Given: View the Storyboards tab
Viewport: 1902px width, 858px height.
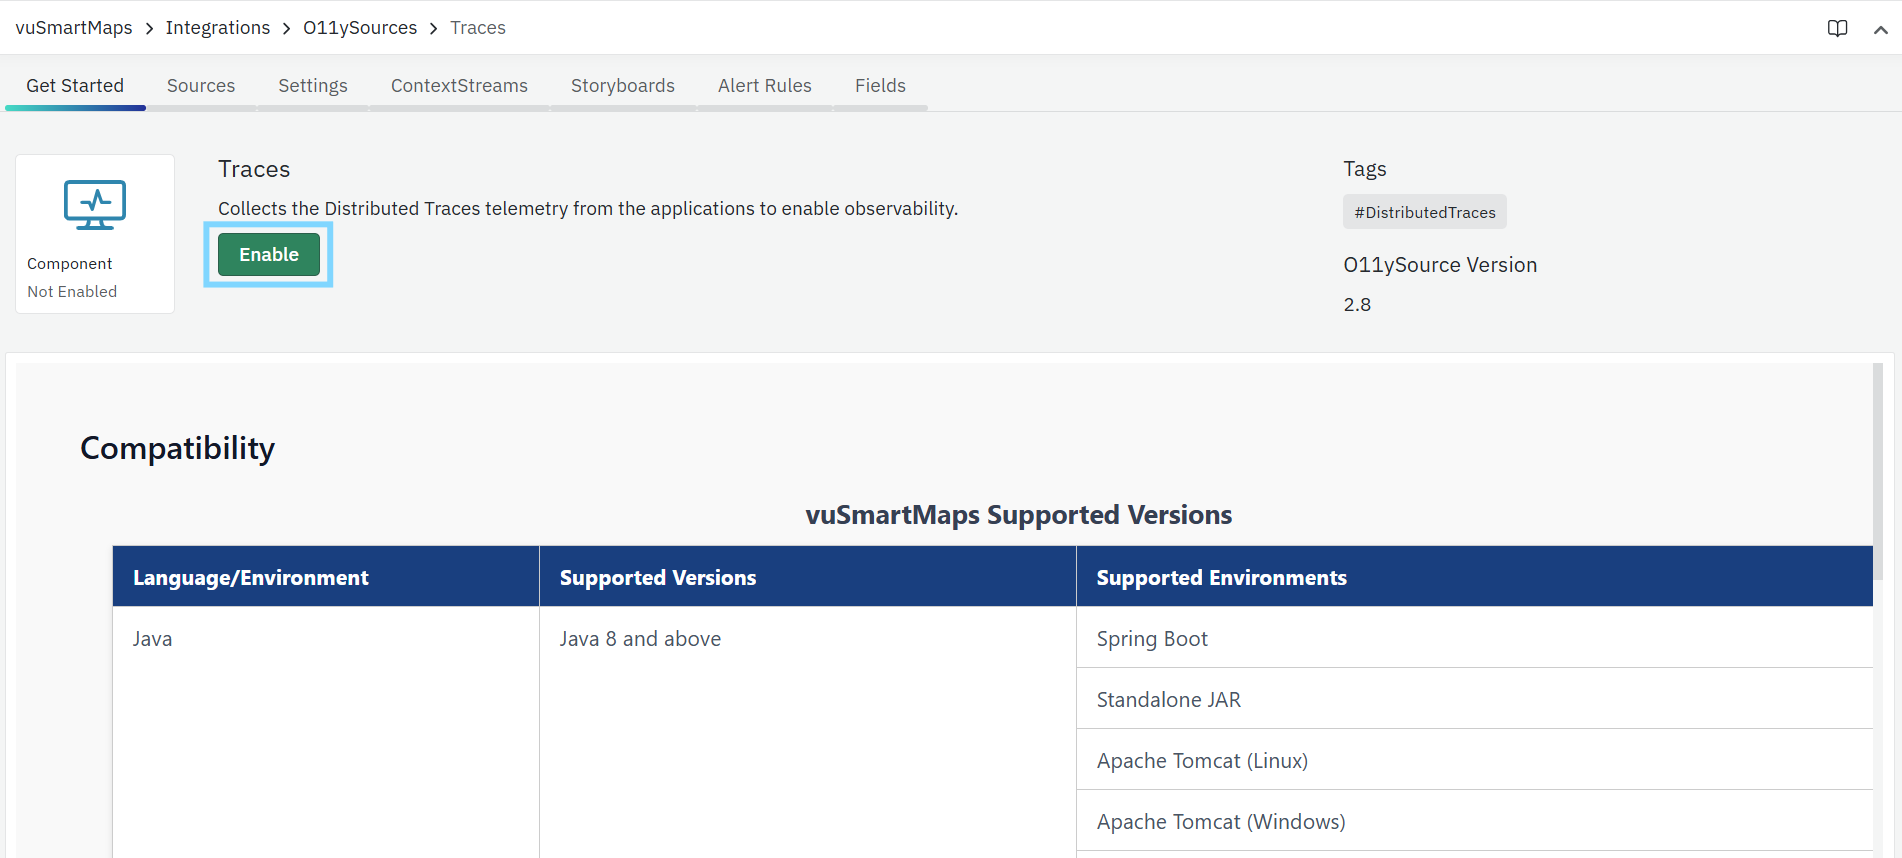Looking at the screenshot, I should (623, 86).
